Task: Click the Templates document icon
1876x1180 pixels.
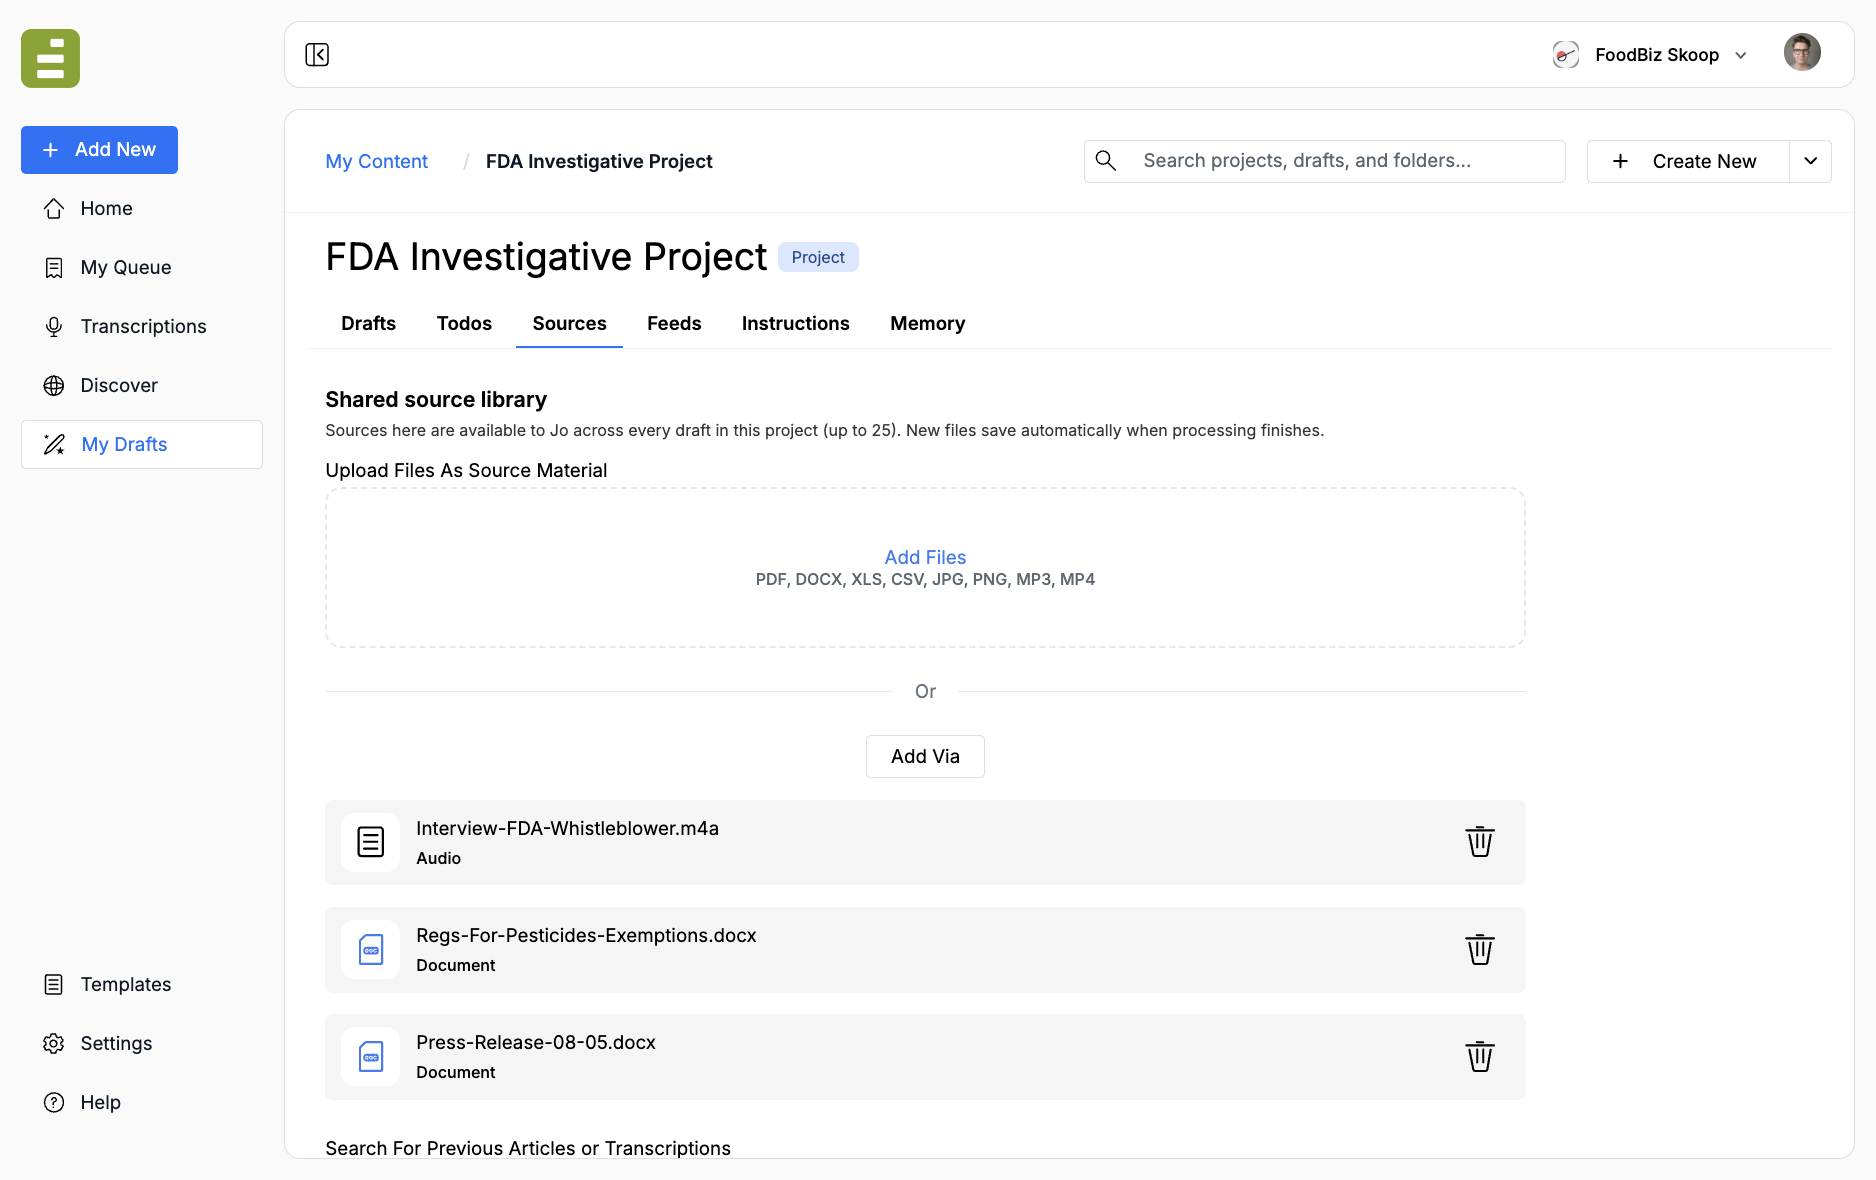Action: click(x=54, y=984)
